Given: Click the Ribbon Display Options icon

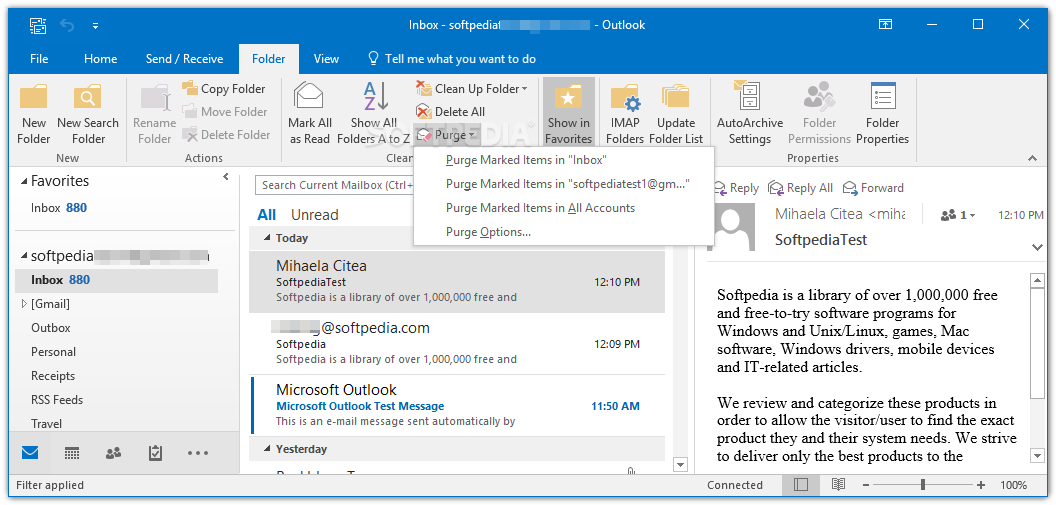Looking at the screenshot, I should (886, 25).
